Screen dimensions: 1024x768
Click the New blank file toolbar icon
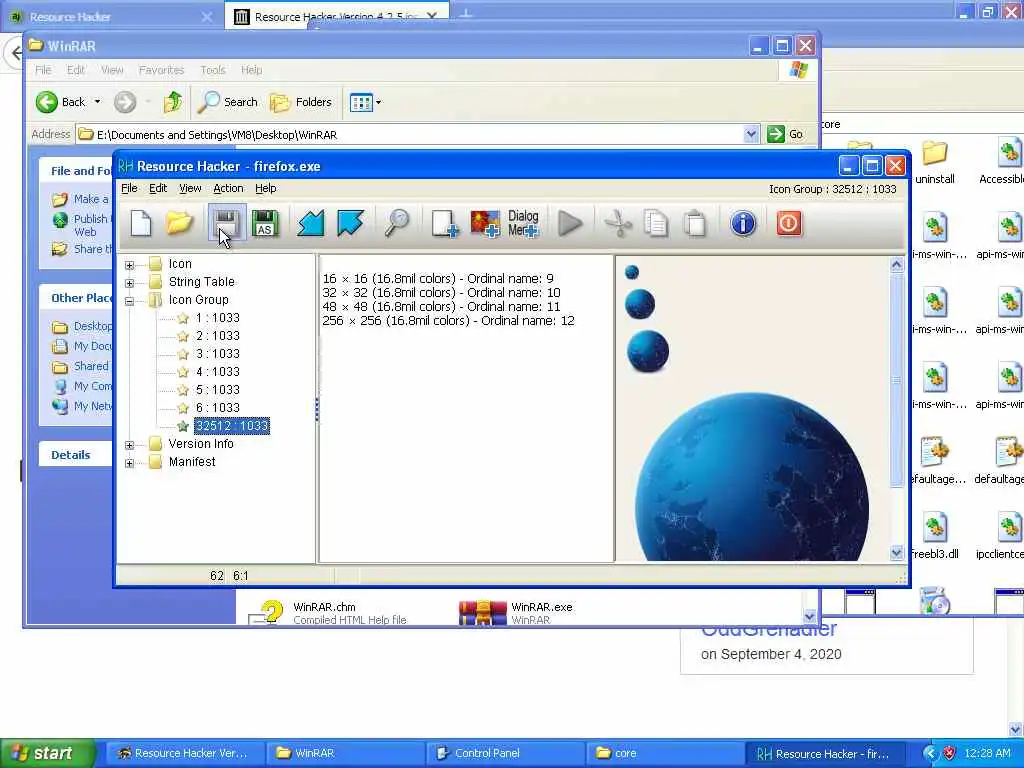coord(141,223)
